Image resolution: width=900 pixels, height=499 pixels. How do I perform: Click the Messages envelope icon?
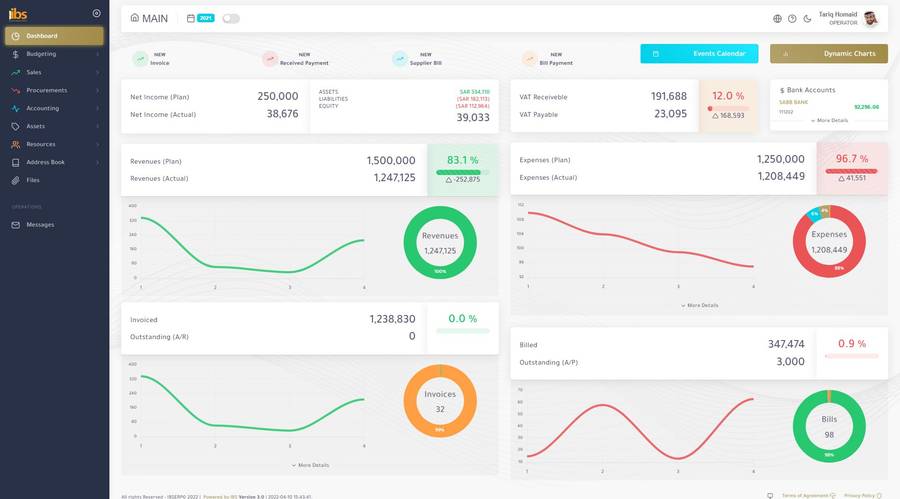pos(15,225)
